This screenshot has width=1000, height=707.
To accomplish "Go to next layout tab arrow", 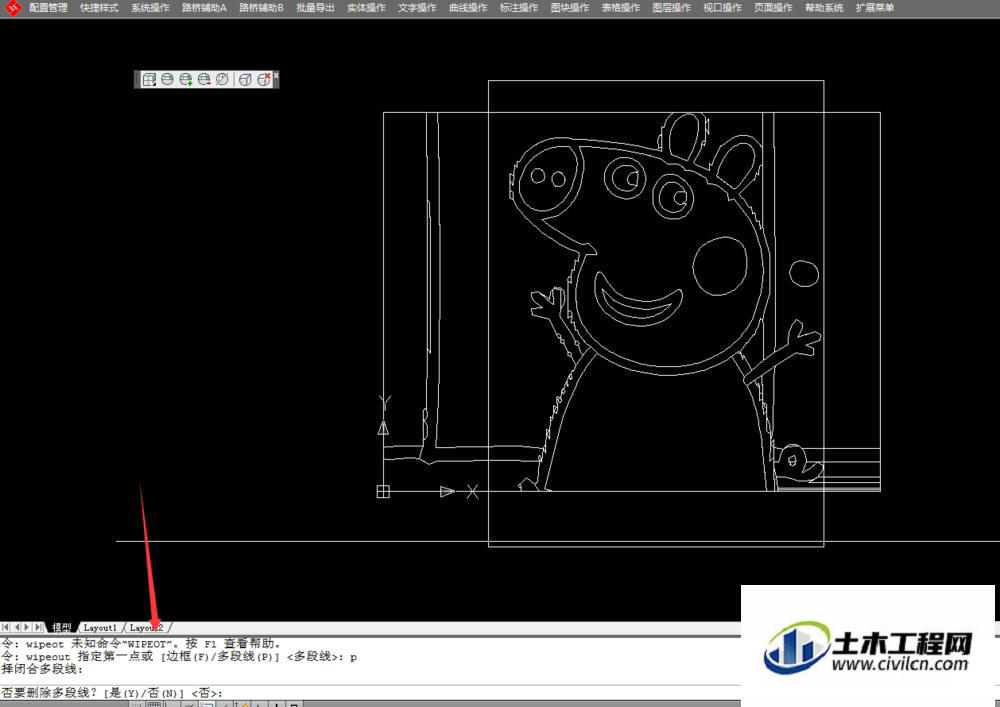I will (27, 628).
